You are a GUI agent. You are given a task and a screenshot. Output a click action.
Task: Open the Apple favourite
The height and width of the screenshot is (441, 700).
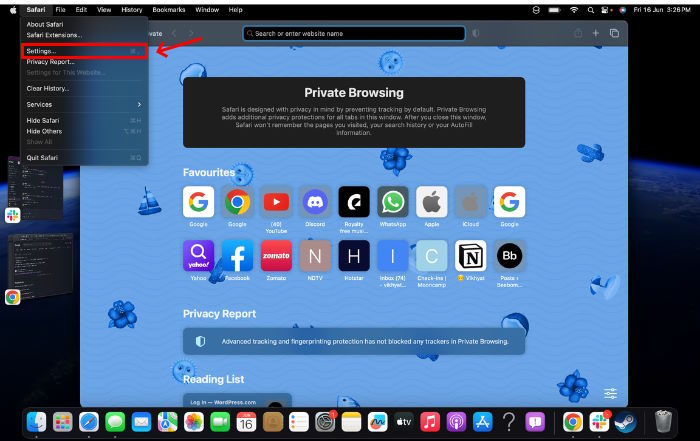[432, 202]
